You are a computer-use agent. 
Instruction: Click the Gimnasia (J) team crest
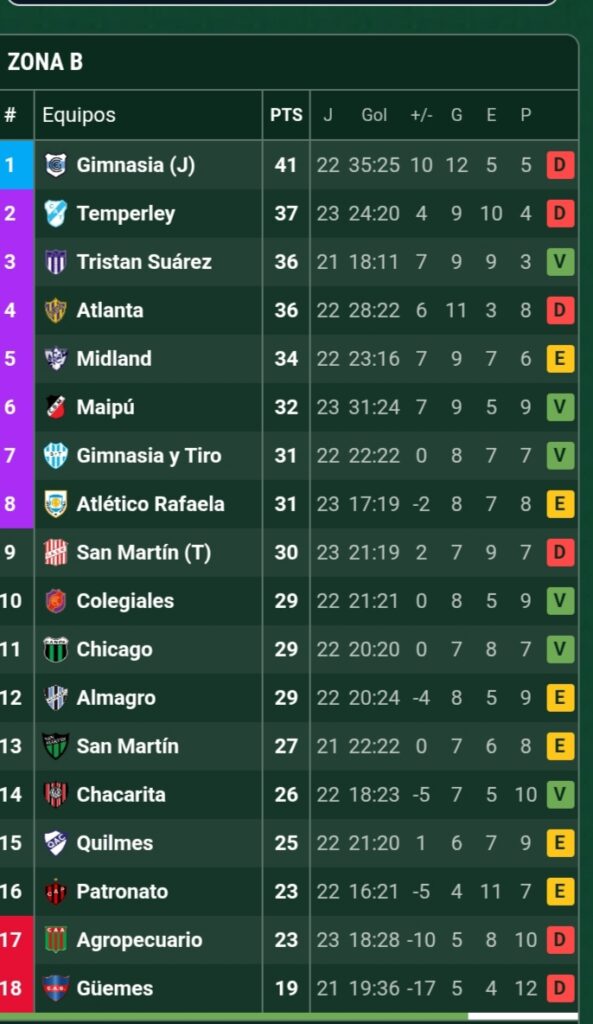[x=56, y=165]
